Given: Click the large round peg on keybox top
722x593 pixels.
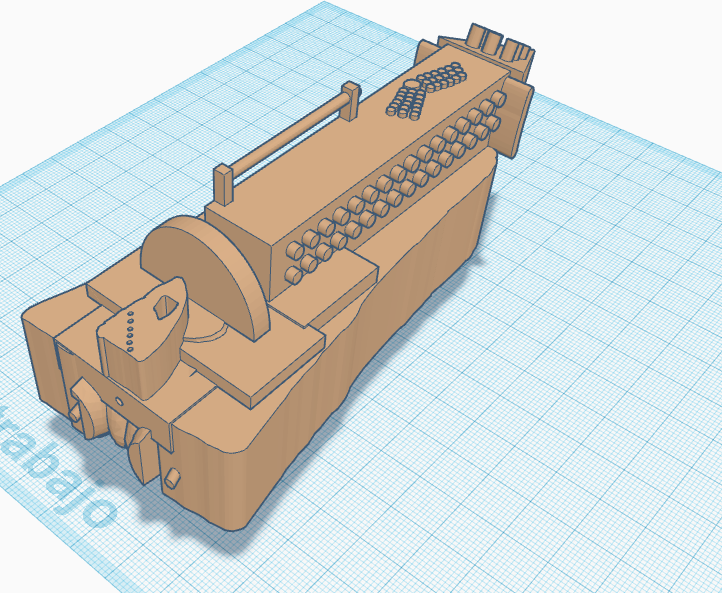Looking at the screenshot, I should pyautogui.click(x=411, y=85).
